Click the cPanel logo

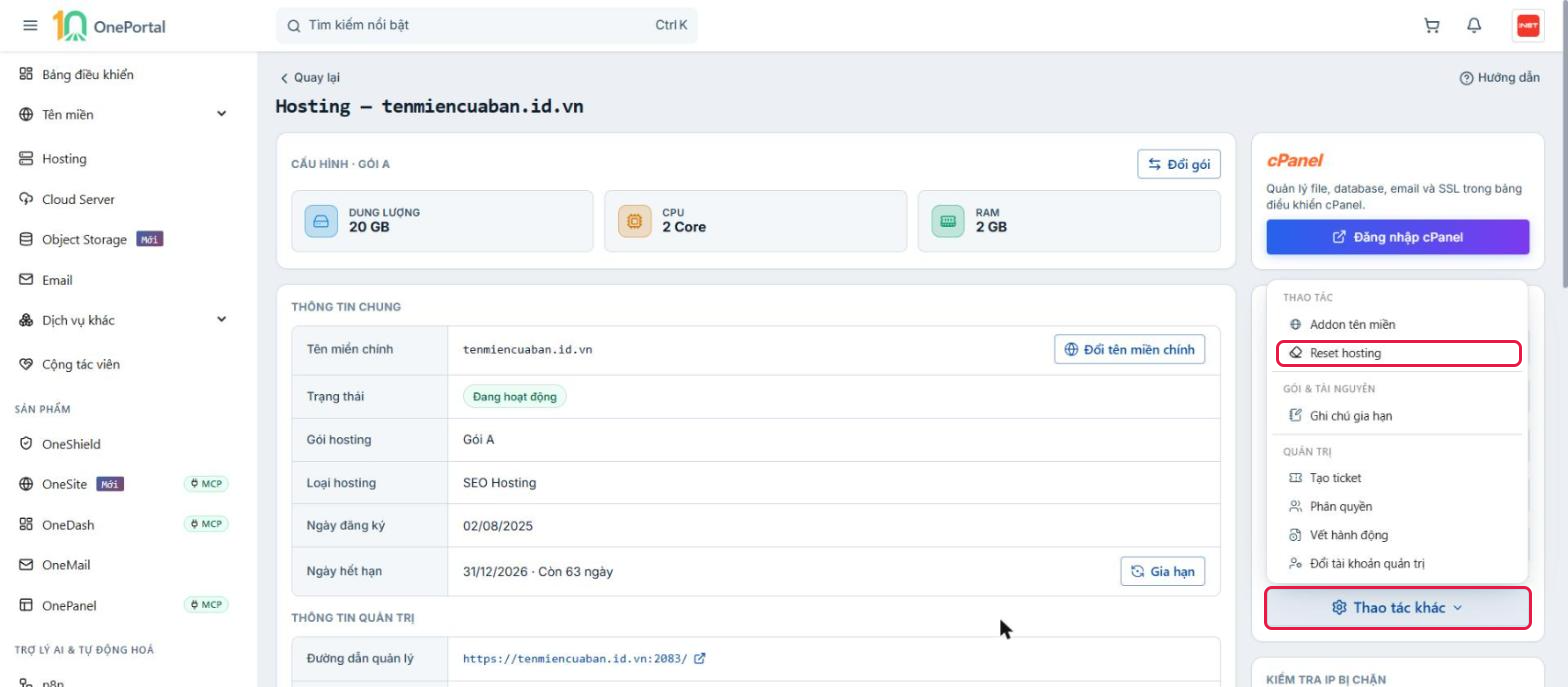tap(1294, 161)
